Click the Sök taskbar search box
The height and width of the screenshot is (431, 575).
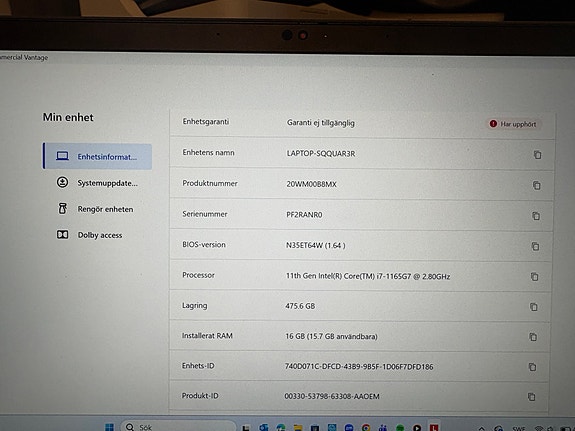178,427
